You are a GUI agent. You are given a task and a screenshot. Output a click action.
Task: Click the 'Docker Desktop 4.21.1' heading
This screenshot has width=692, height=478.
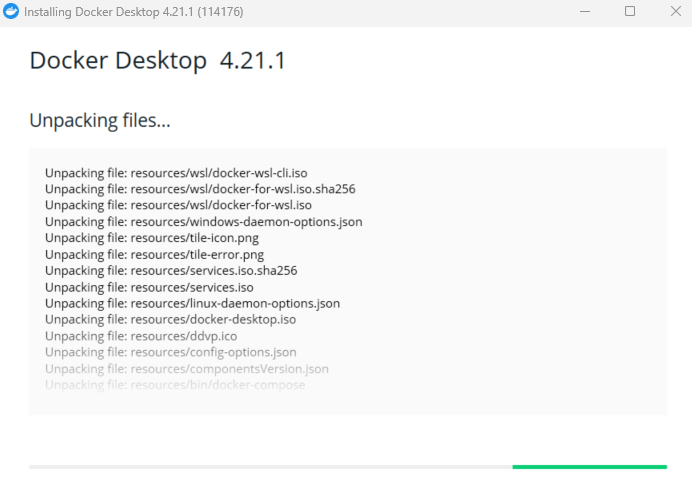[158, 60]
